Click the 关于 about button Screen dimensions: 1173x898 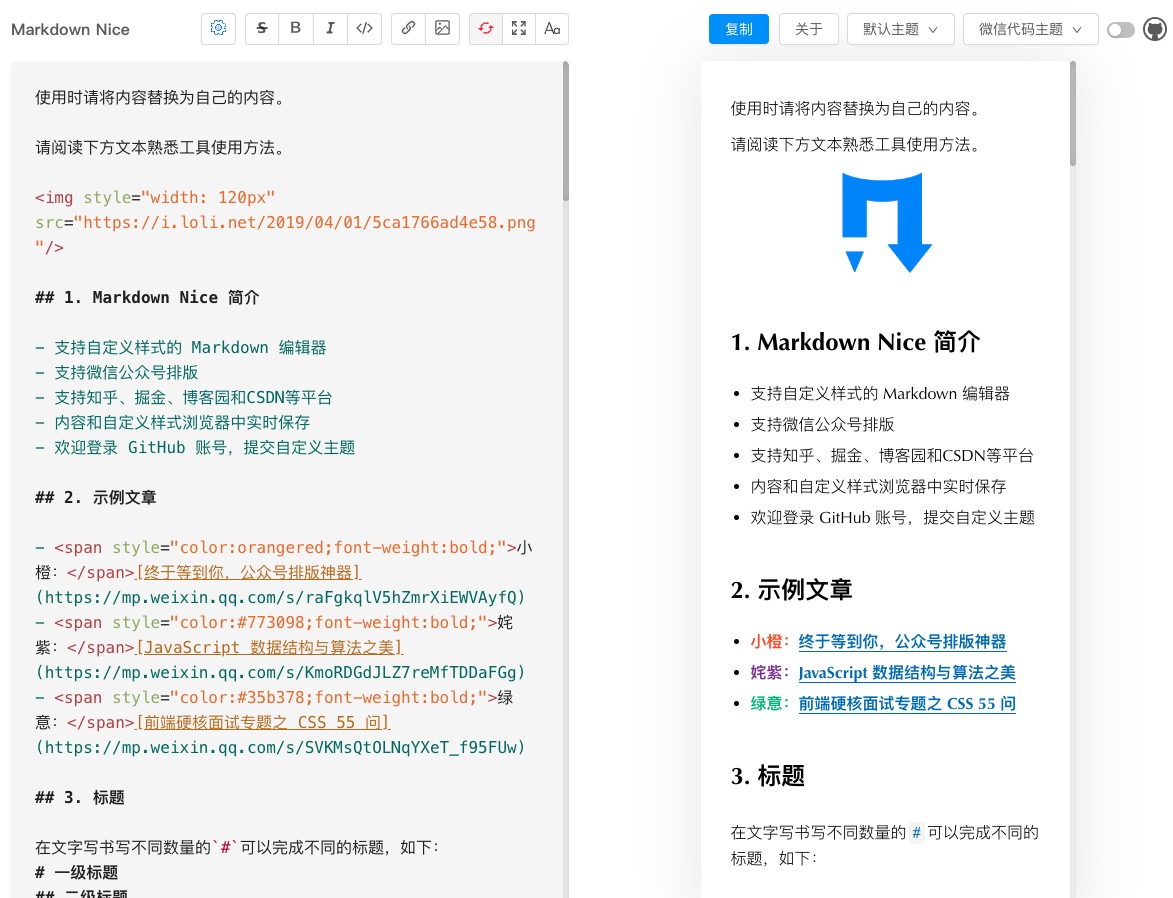(808, 29)
